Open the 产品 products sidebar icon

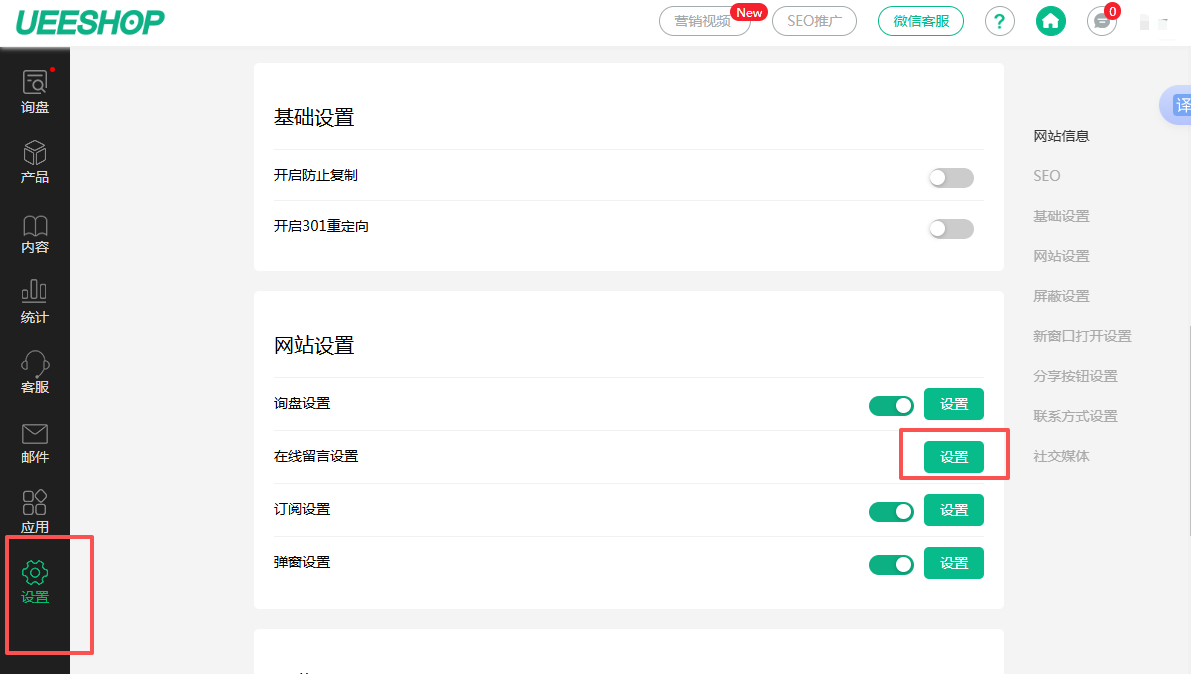click(35, 161)
